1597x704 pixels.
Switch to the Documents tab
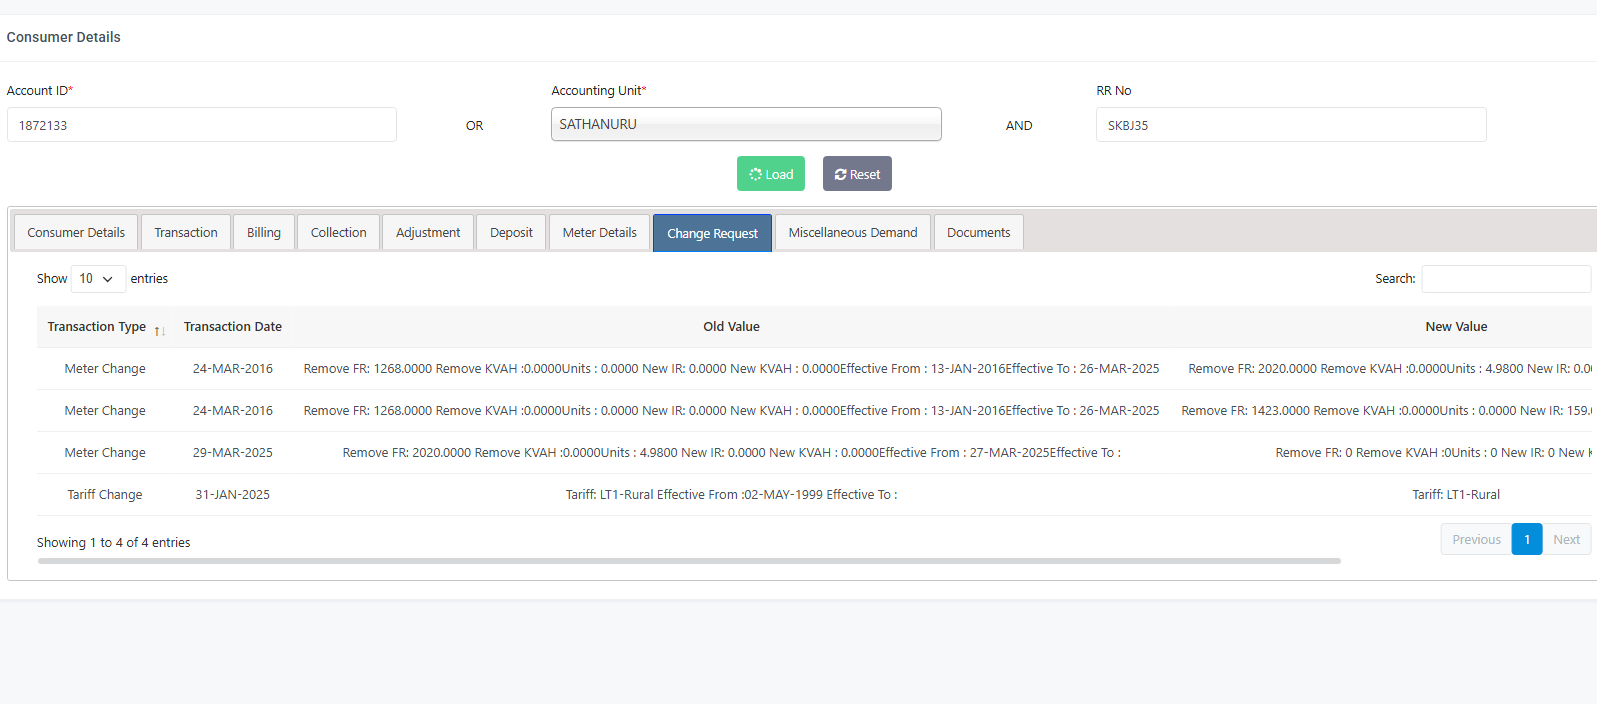point(979,232)
